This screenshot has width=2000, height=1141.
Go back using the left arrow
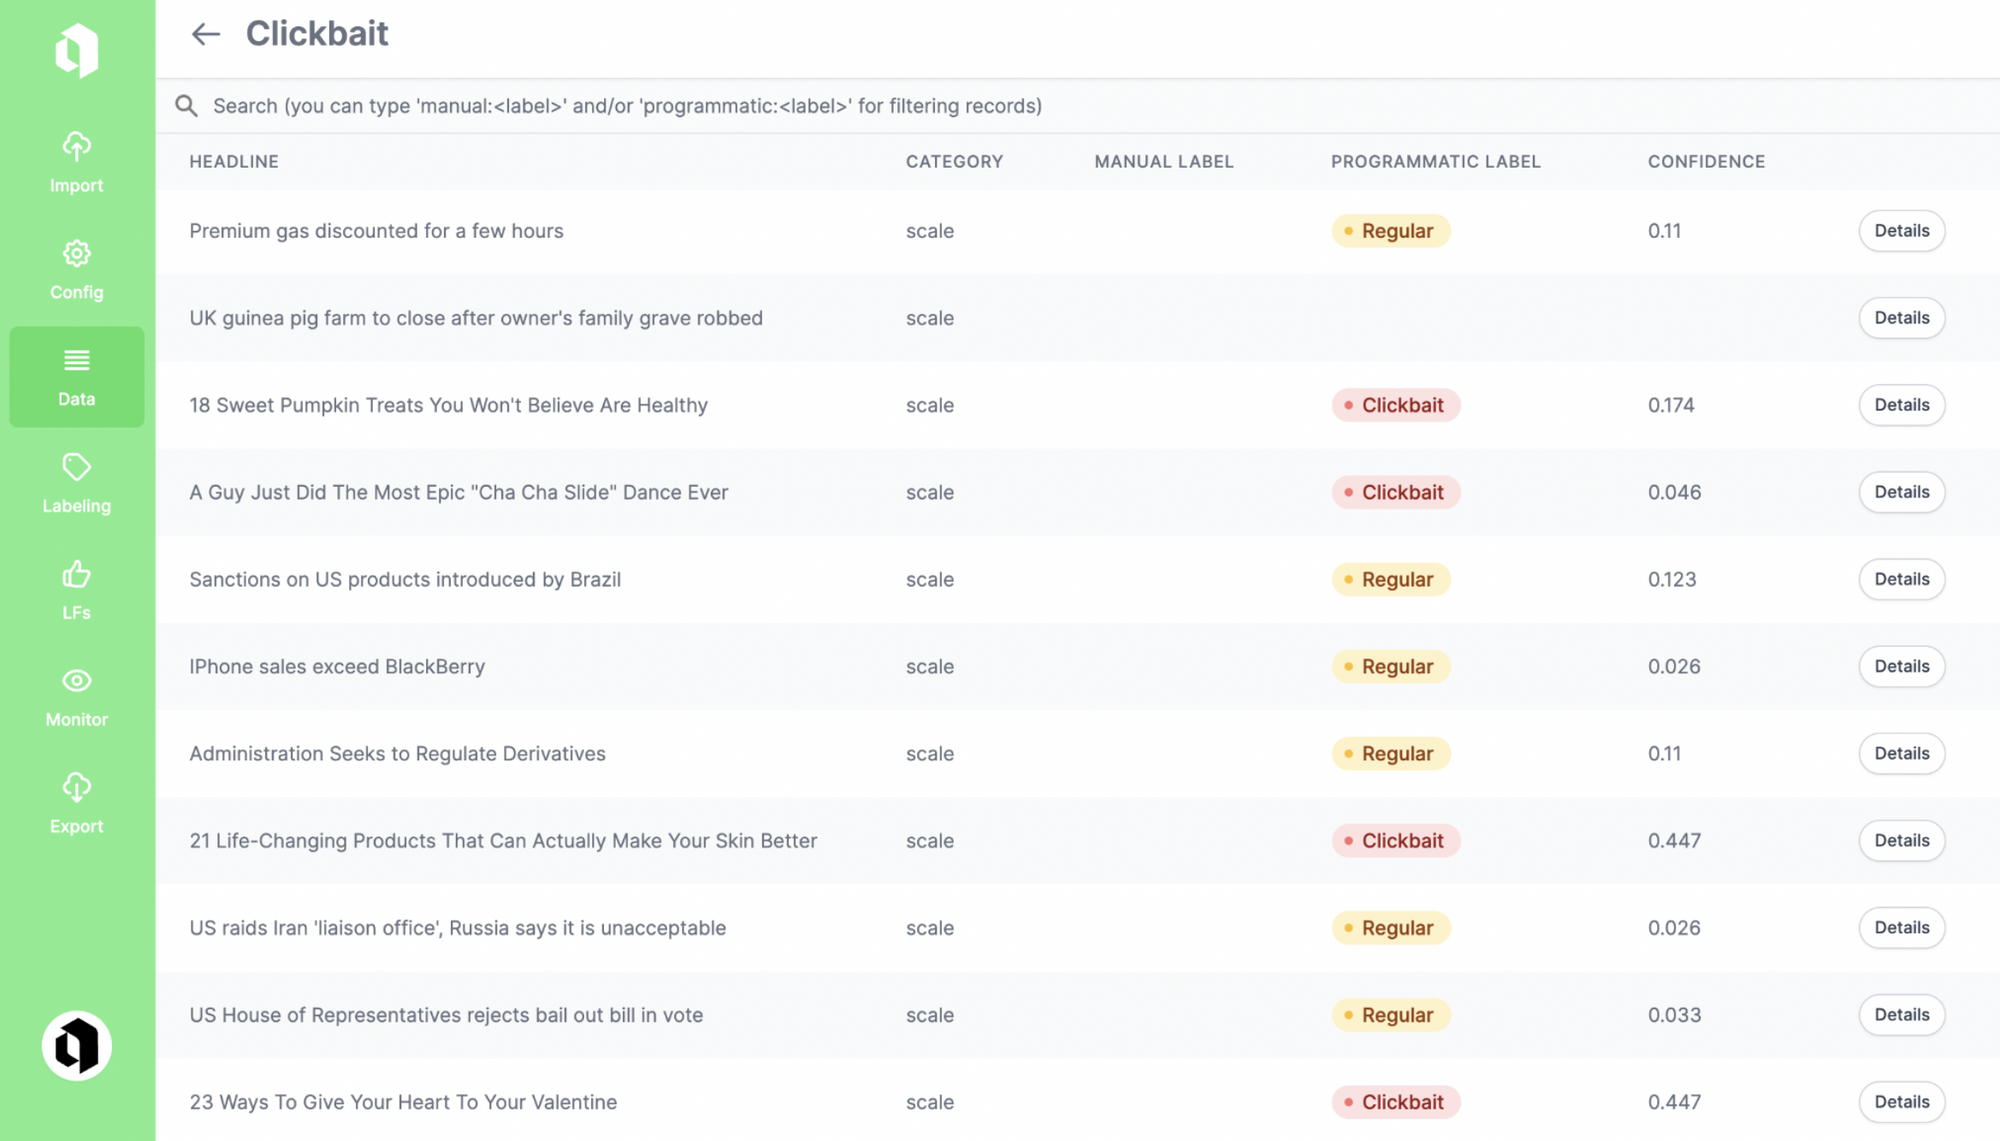pos(205,34)
